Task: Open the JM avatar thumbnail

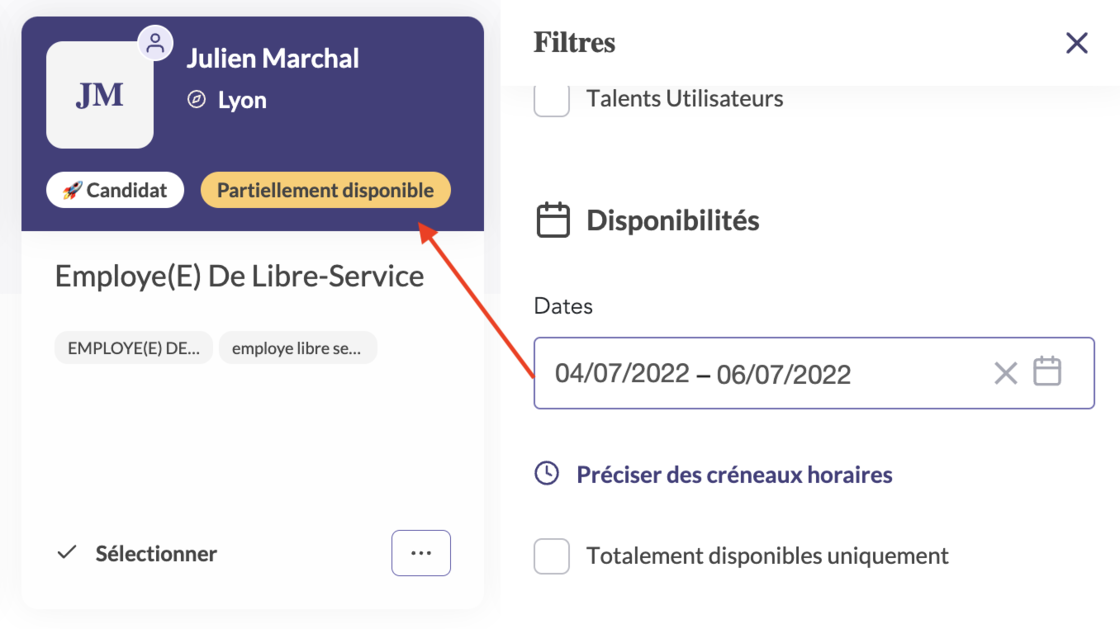Action: pos(100,95)
